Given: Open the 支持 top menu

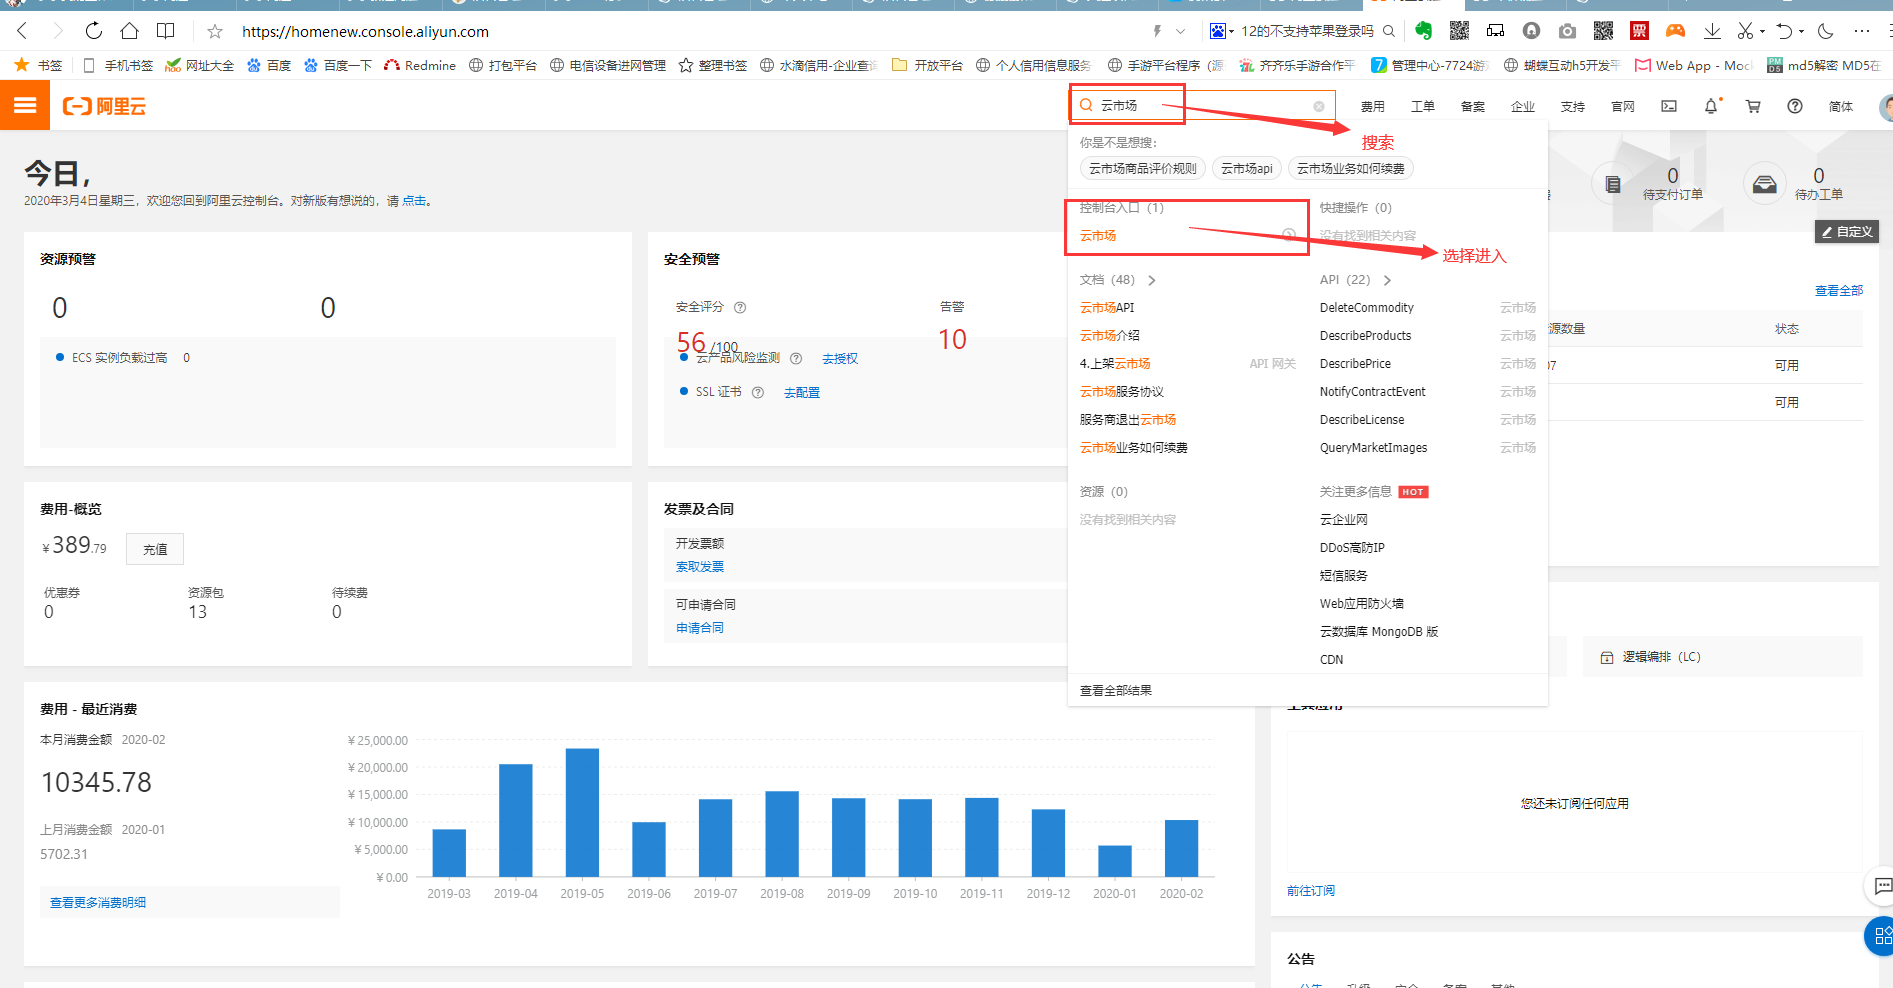Looking at the screenshot, I should (x=1573, y=107).
